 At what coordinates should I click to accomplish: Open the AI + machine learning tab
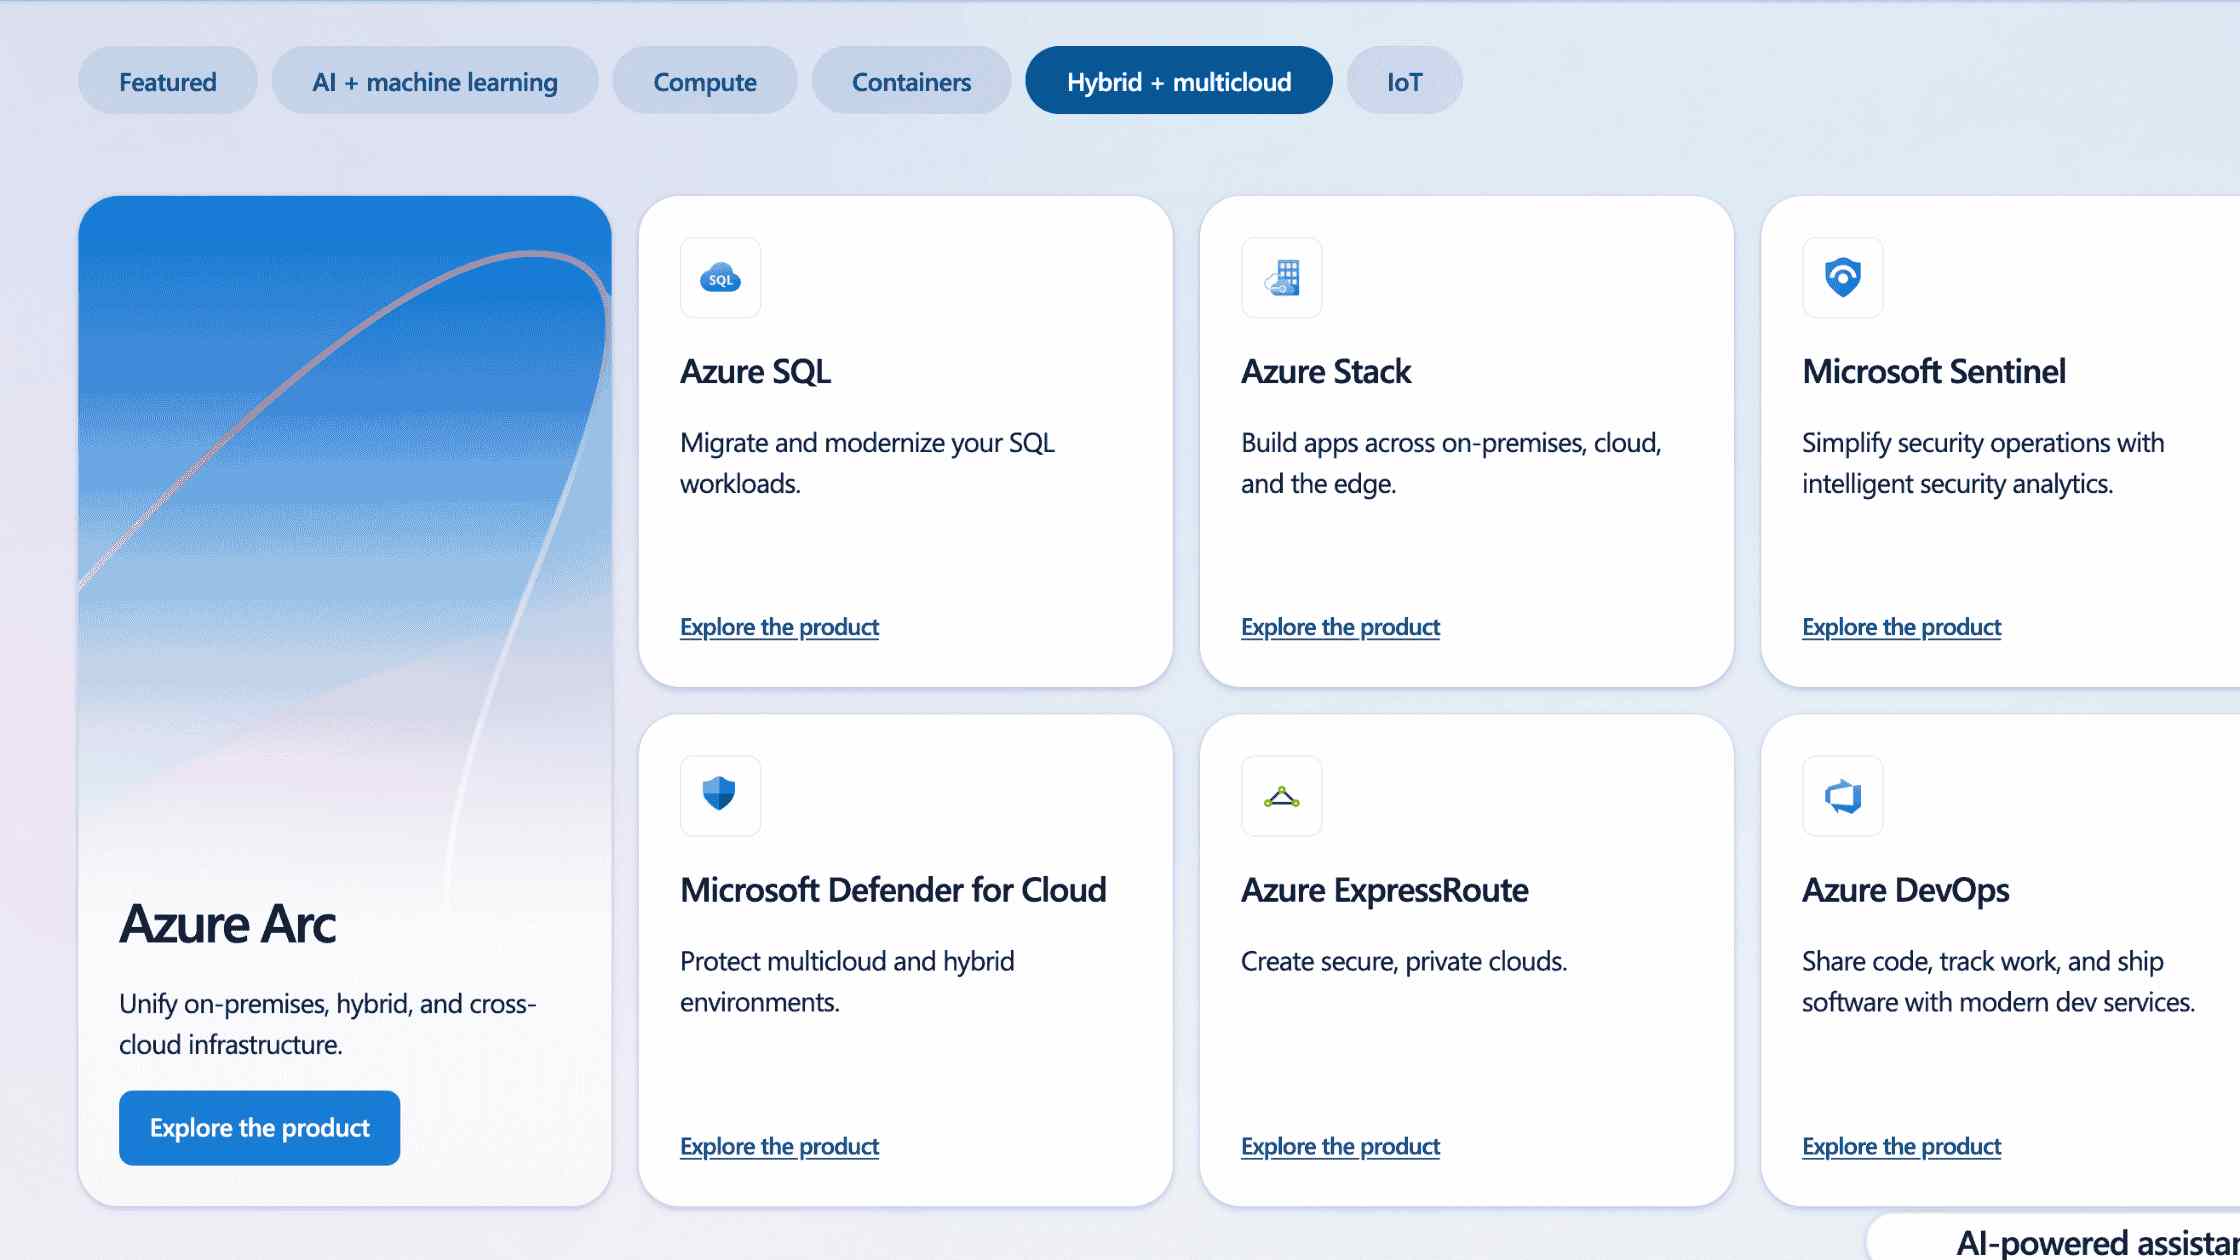(x=435, y=81)
